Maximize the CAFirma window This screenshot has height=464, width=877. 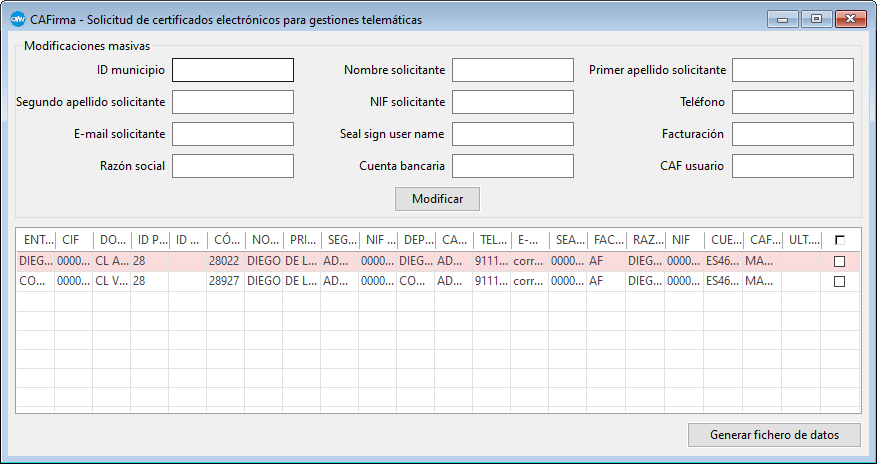[816, 19]
